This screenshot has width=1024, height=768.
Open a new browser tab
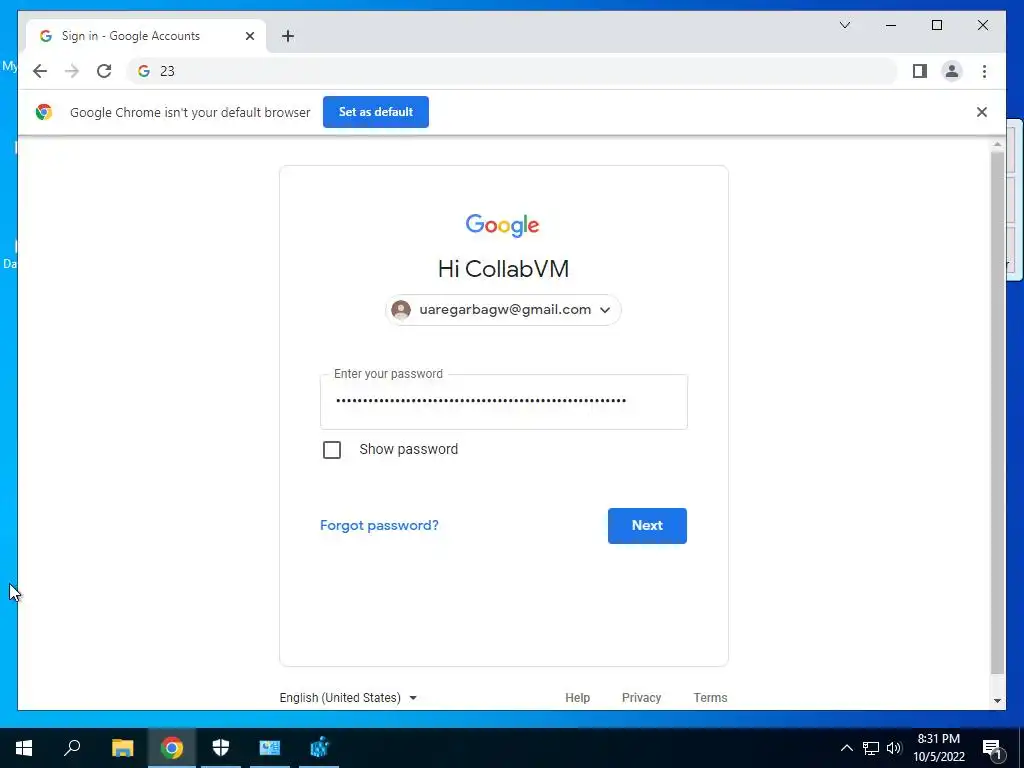click(x=288, y=36)
